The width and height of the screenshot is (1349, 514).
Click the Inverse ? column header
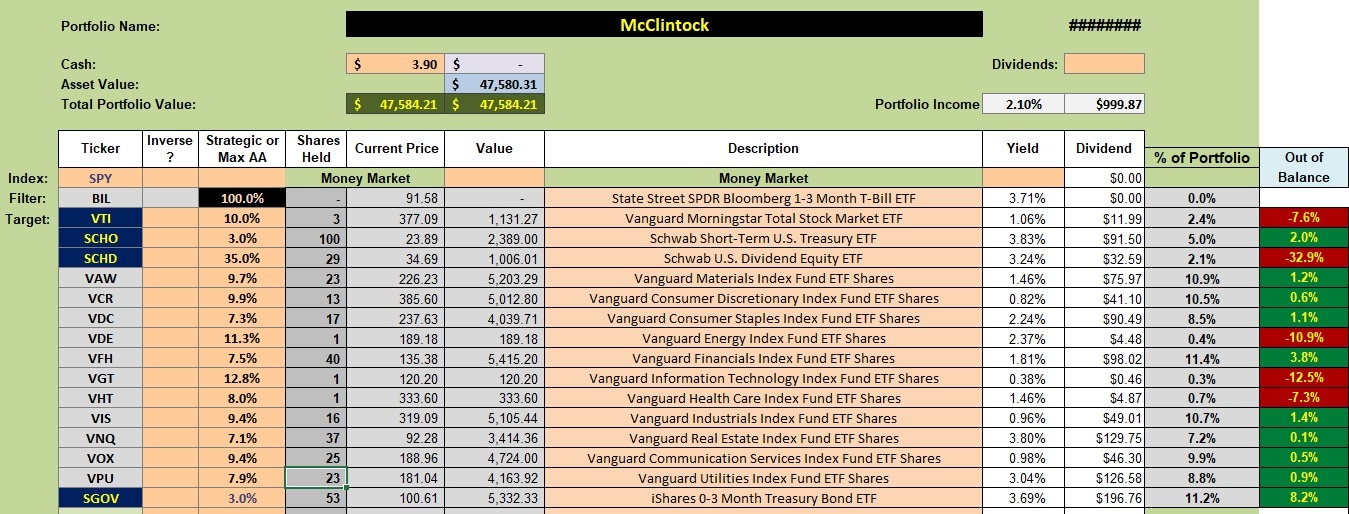pyautogui.click(x=170, y=148)
